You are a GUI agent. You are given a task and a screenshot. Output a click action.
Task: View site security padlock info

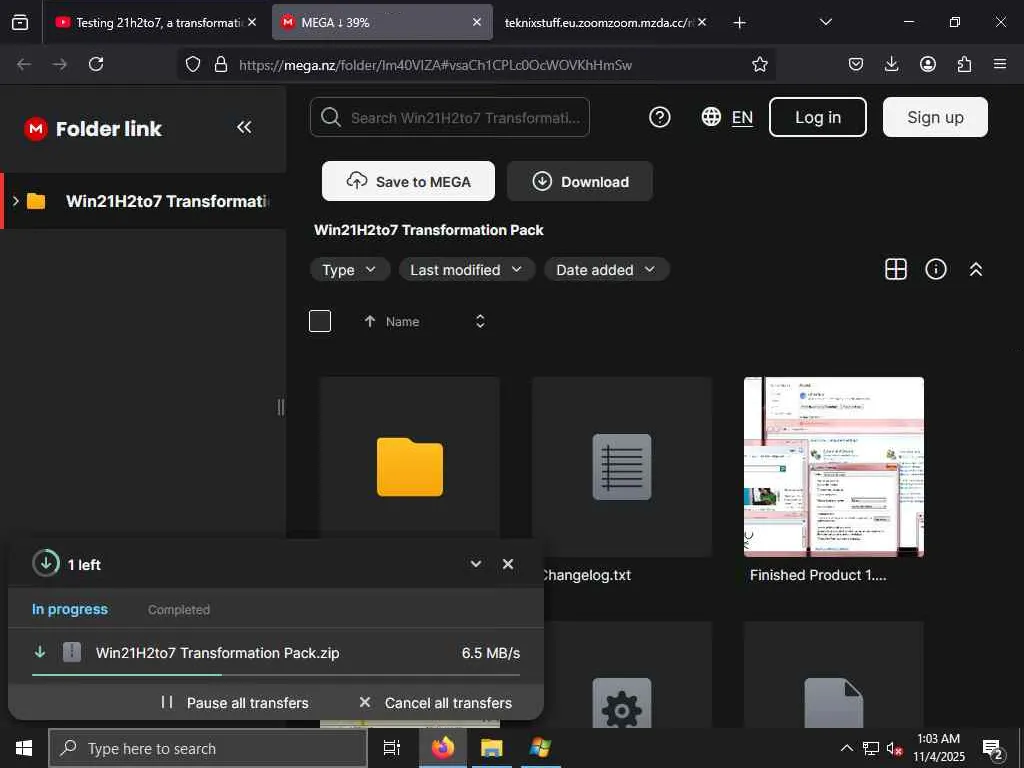pos(221,64)
